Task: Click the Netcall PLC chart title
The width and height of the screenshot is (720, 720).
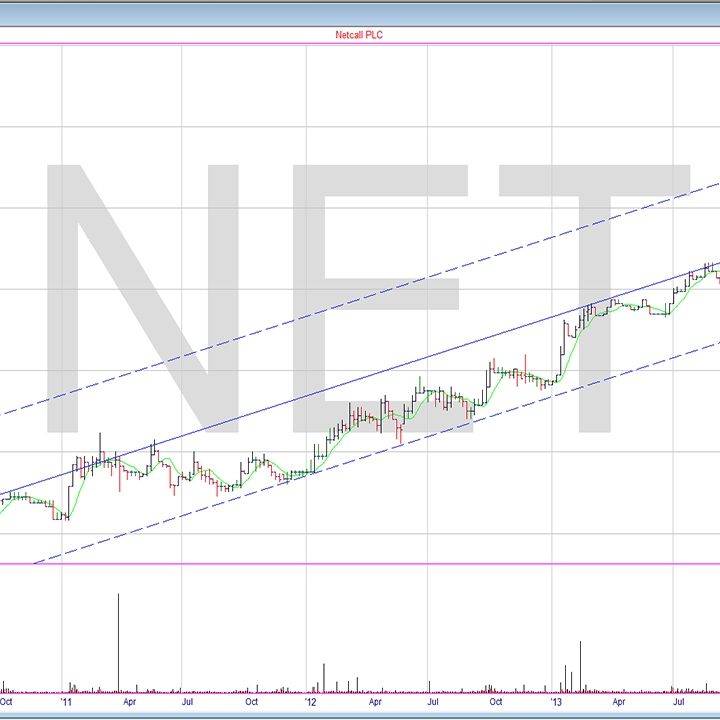Action: (359, 34)
